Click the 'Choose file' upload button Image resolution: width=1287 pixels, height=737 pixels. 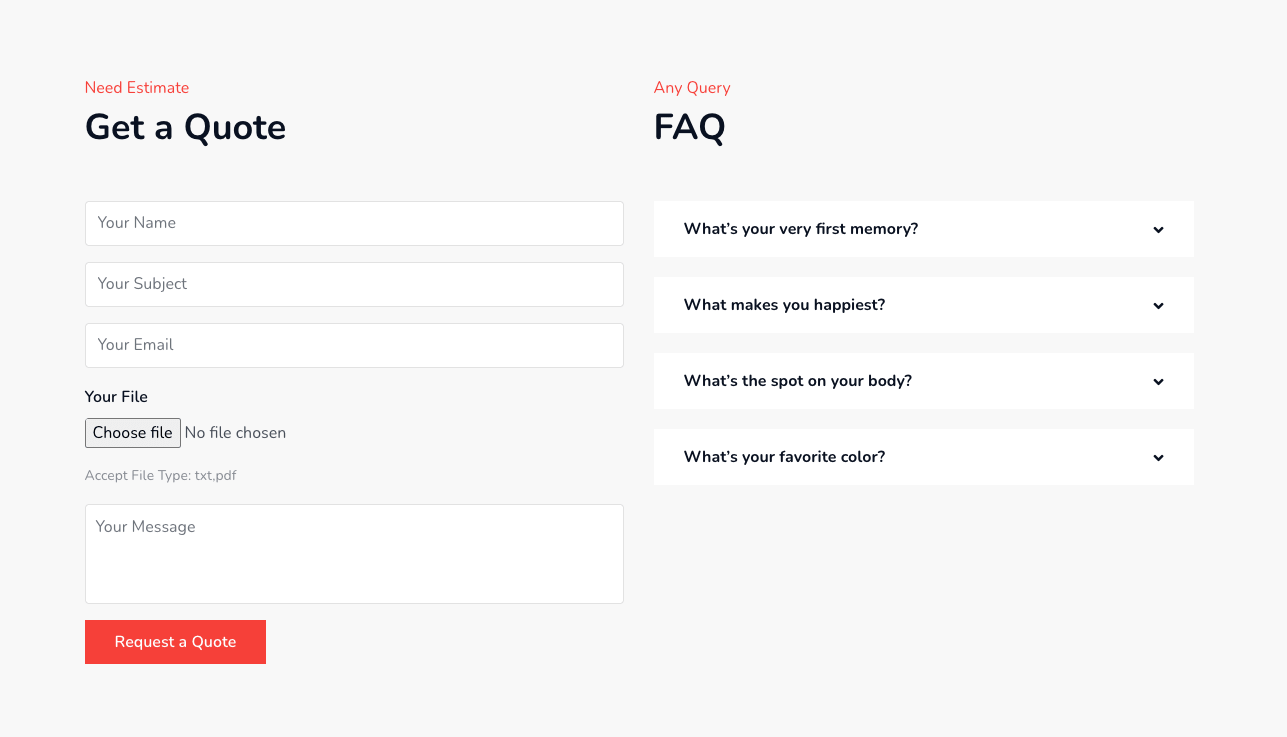click(133, 433)
